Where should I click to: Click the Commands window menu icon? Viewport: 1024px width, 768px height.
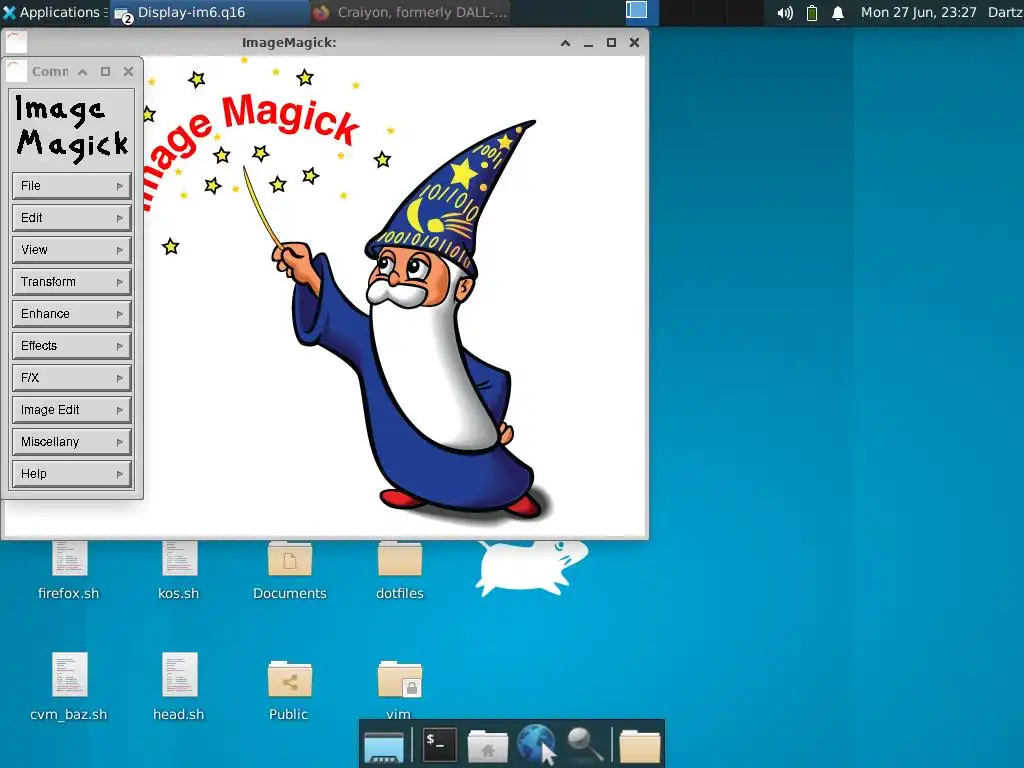pyautogui.click(x=17, y=71)
